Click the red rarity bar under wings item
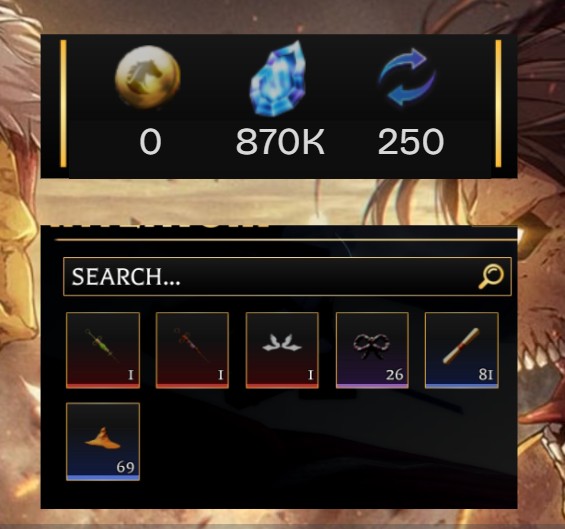The image size is (565, 529). point(282,386)
